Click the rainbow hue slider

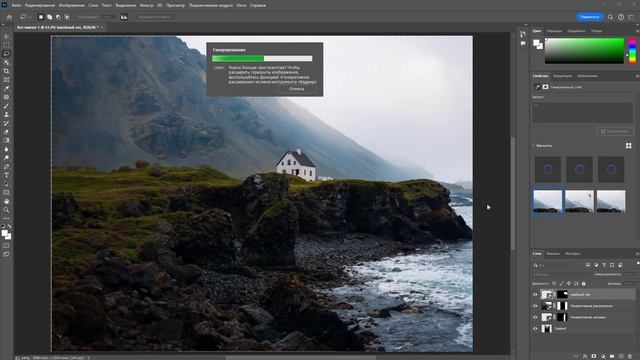[x=632, y=51]
